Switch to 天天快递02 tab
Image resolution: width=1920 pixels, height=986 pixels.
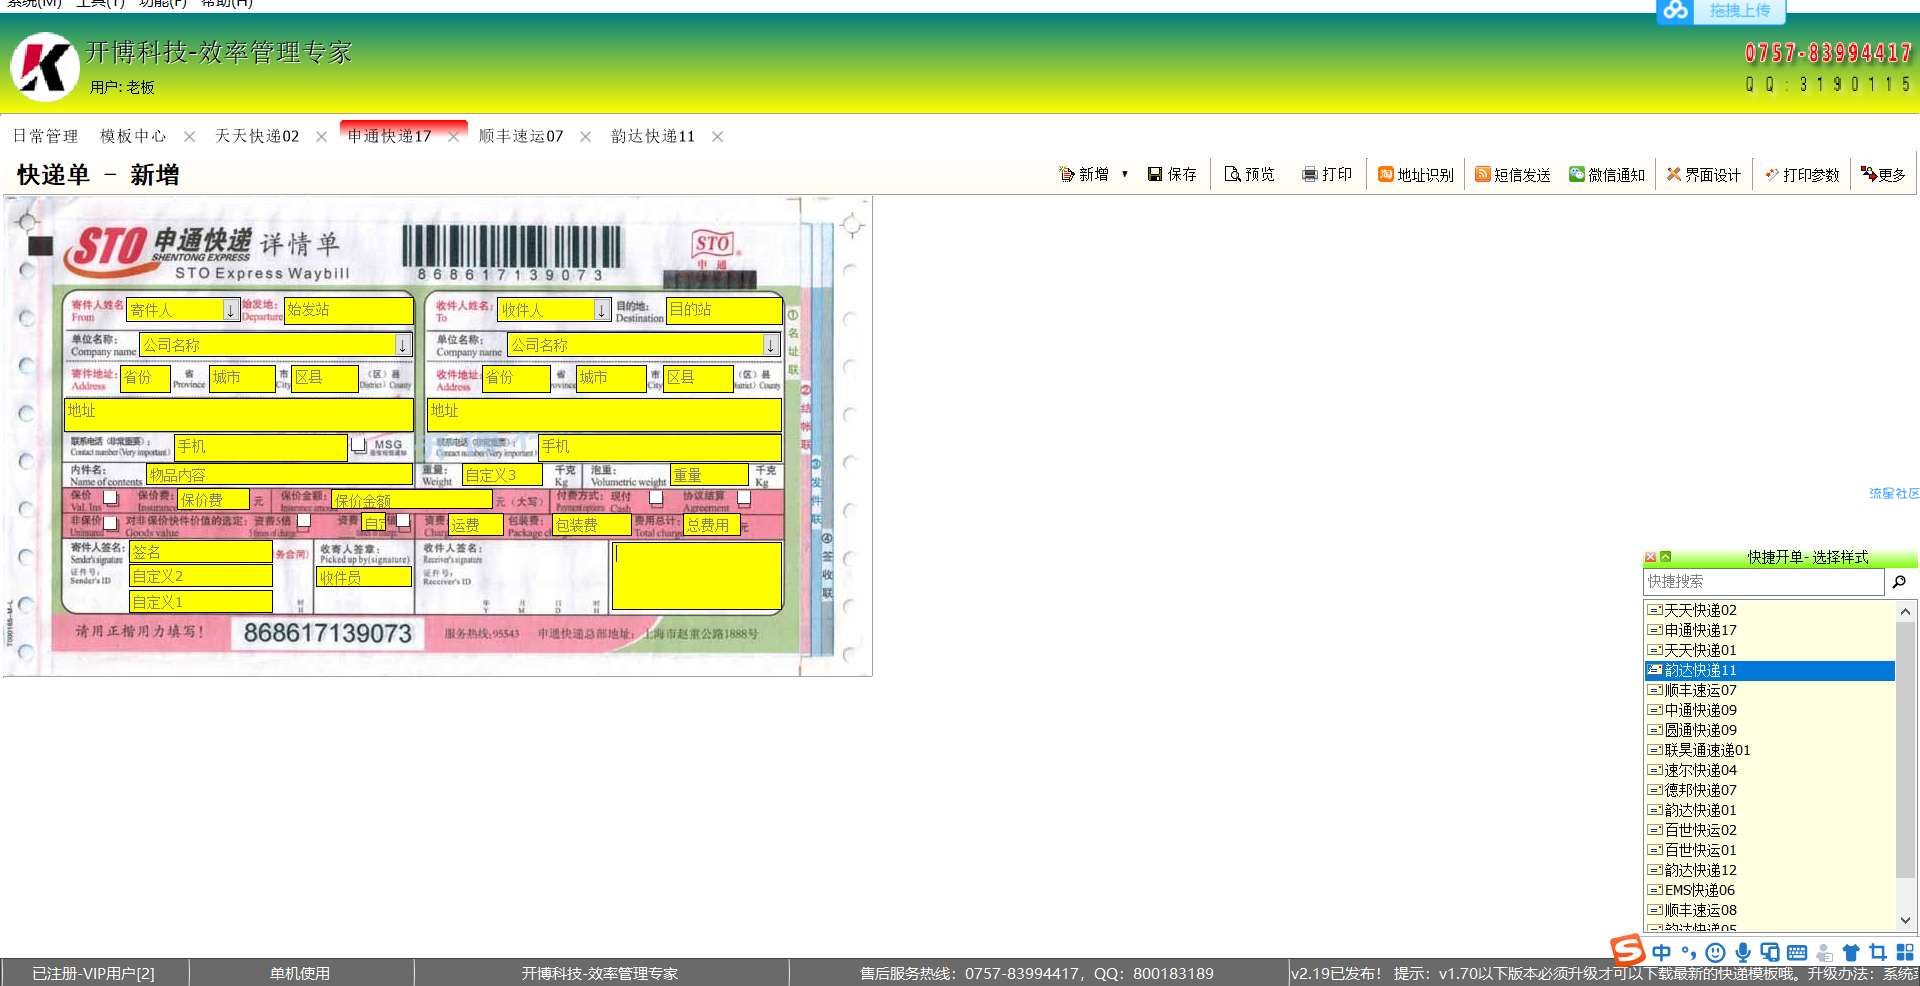(257, 136)
